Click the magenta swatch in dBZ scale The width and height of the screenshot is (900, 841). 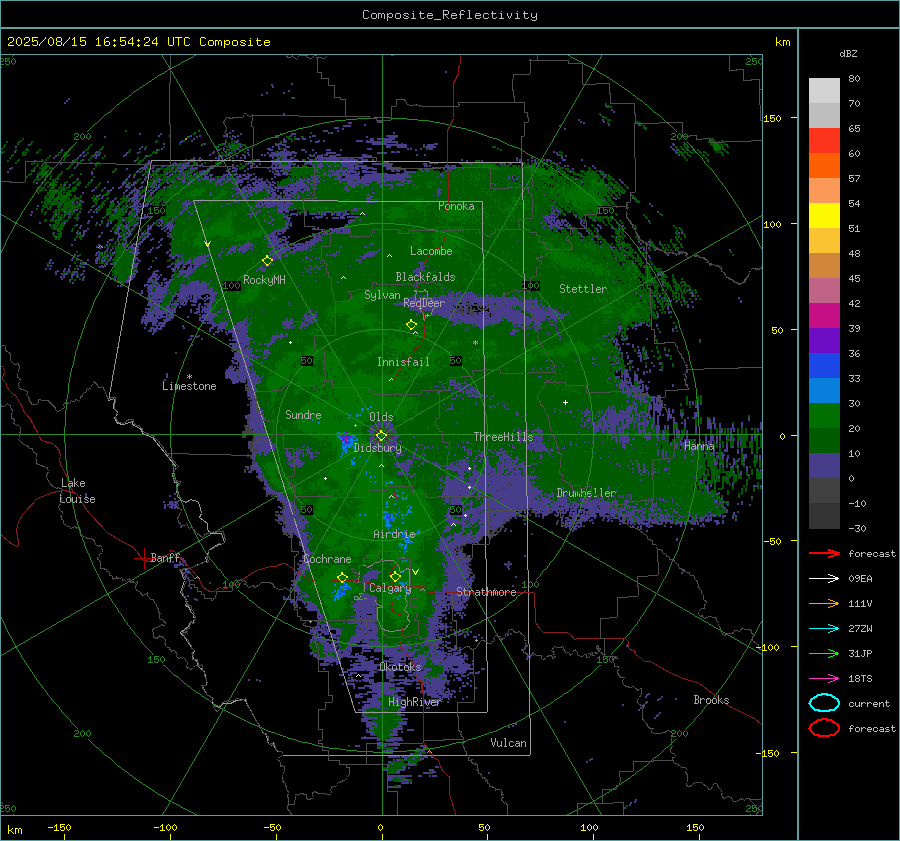824,316
